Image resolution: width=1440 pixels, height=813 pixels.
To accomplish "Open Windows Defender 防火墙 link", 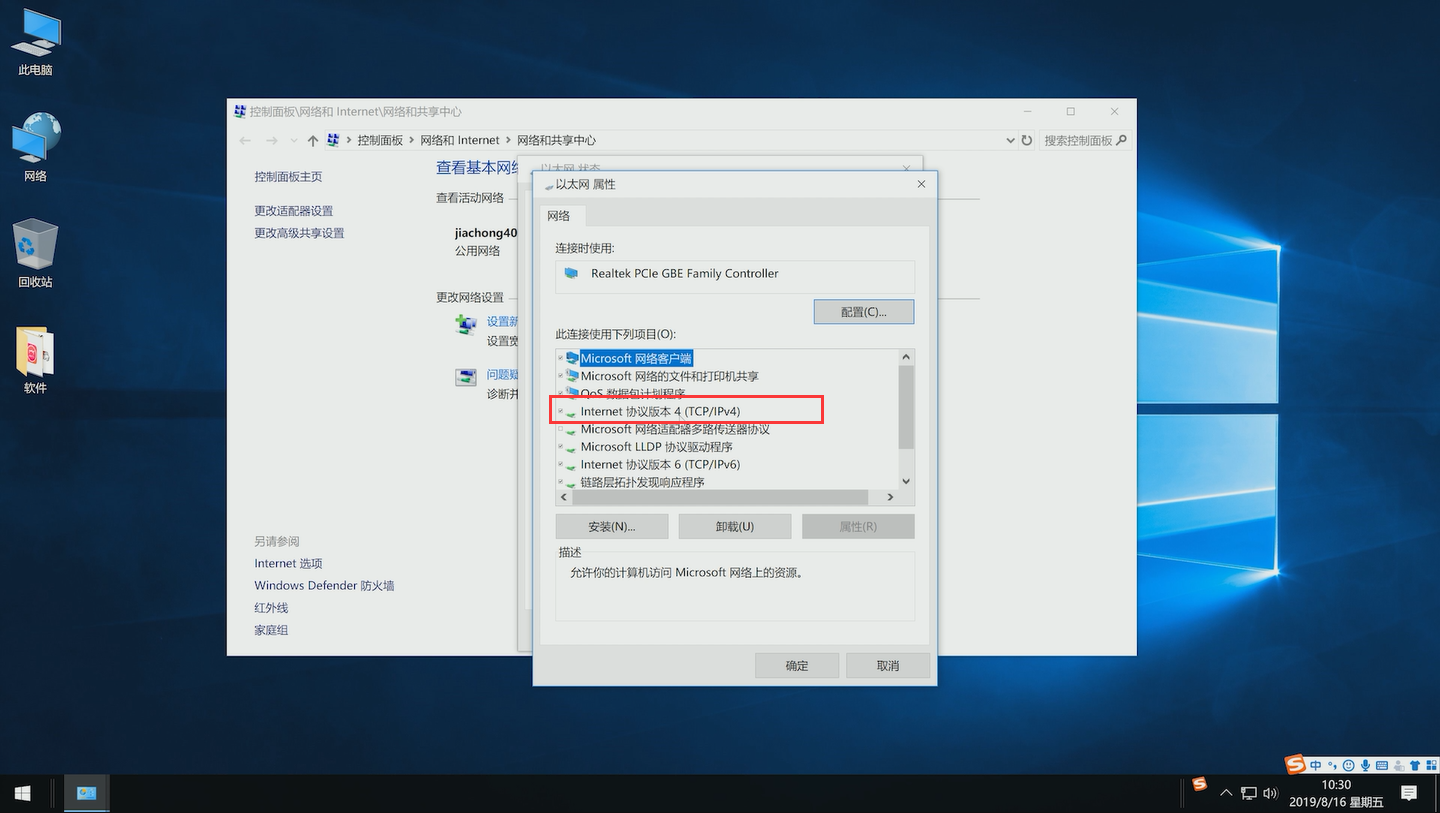I will point(324,586).
